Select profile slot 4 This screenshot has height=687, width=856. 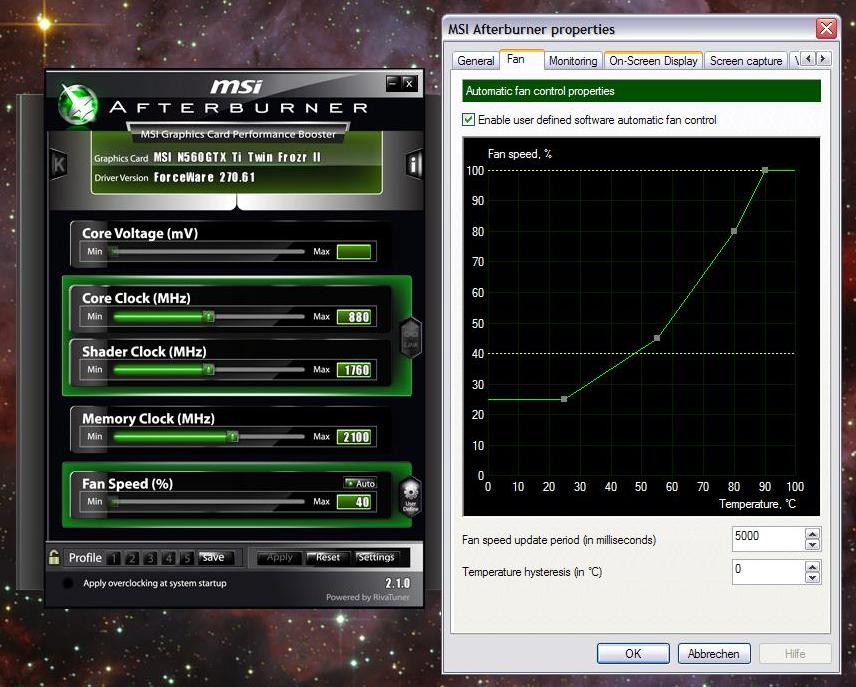[169, 558]
